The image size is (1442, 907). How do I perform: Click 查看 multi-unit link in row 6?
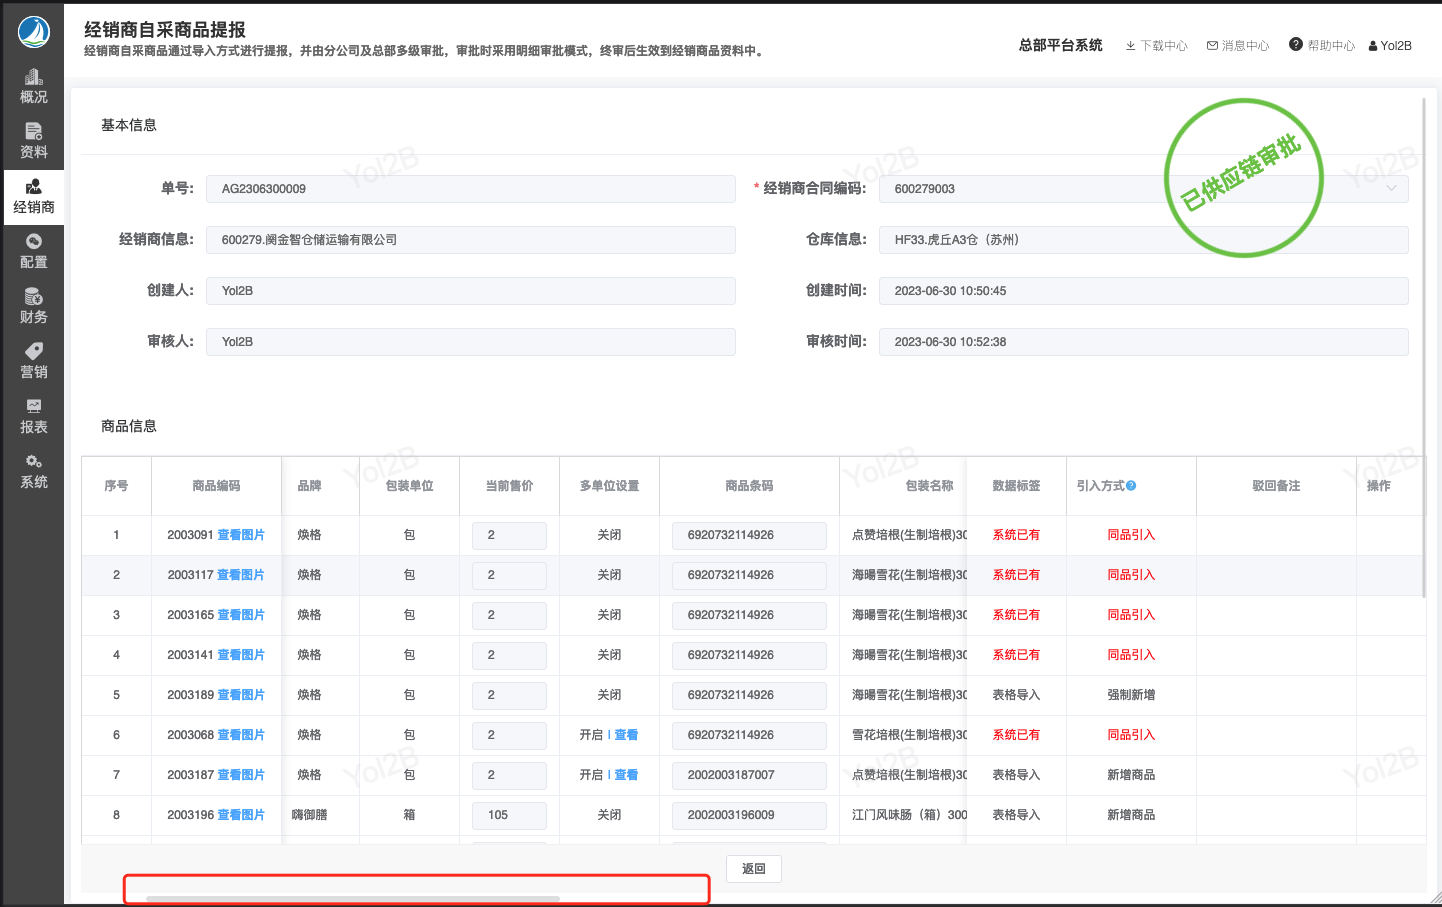tap(626, 735)
